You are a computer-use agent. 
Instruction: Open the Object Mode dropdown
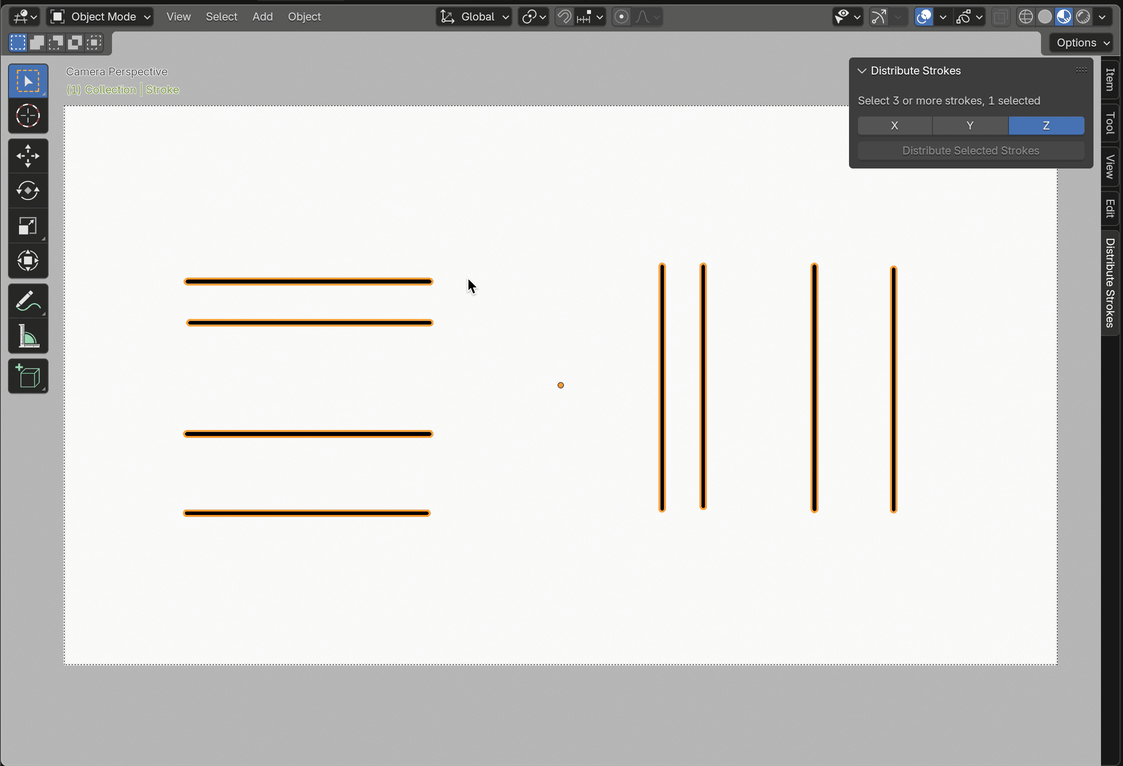click(x=100, y=17)
